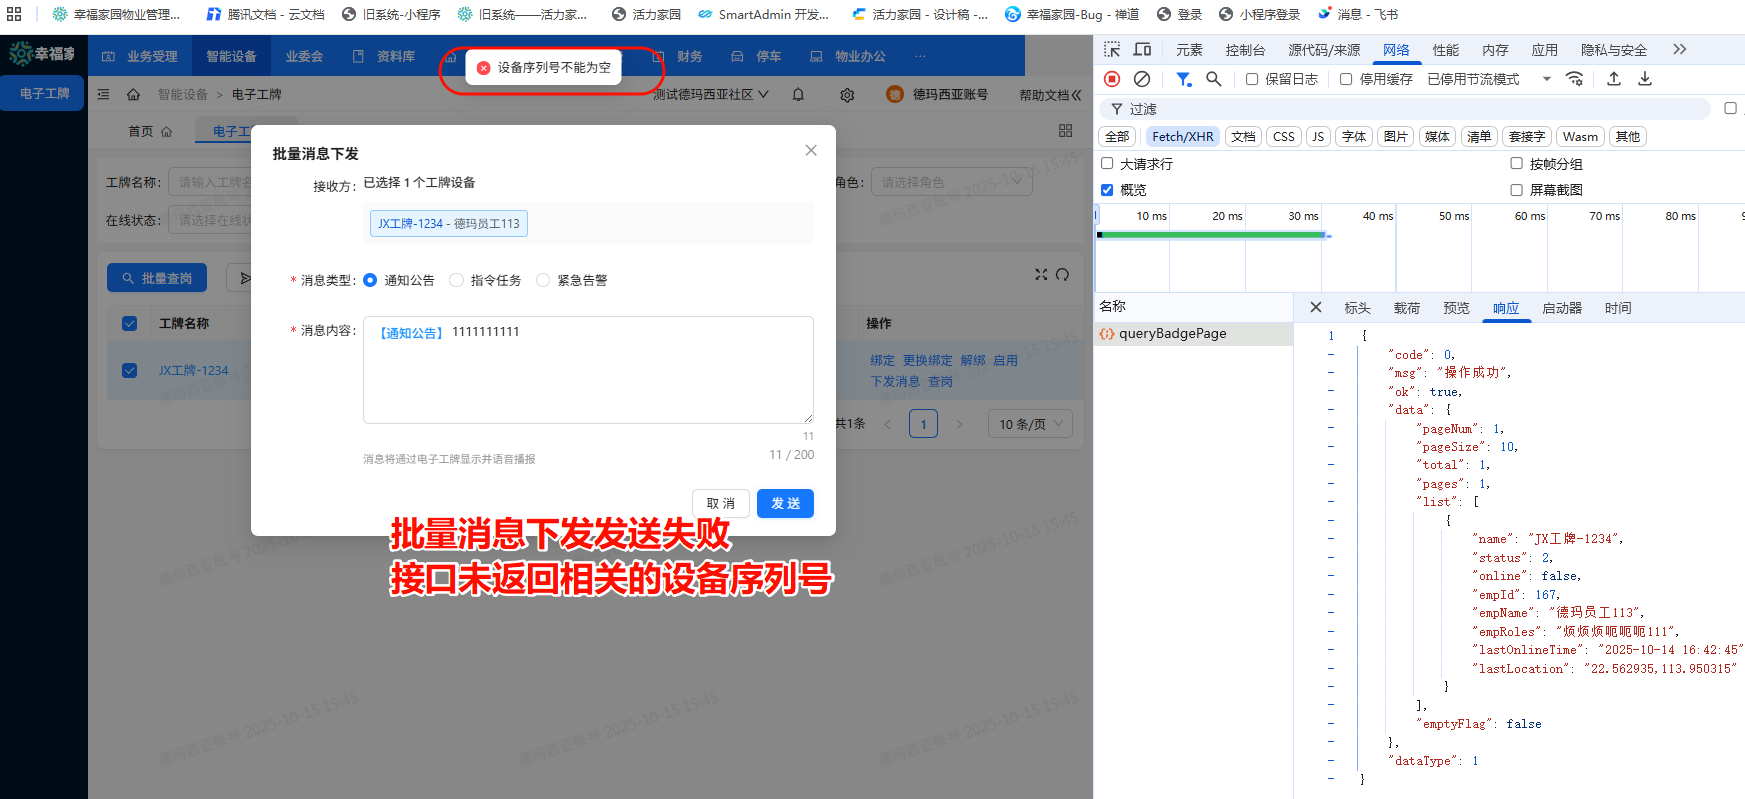Stop recording the network log

(x=1112, y=79)
